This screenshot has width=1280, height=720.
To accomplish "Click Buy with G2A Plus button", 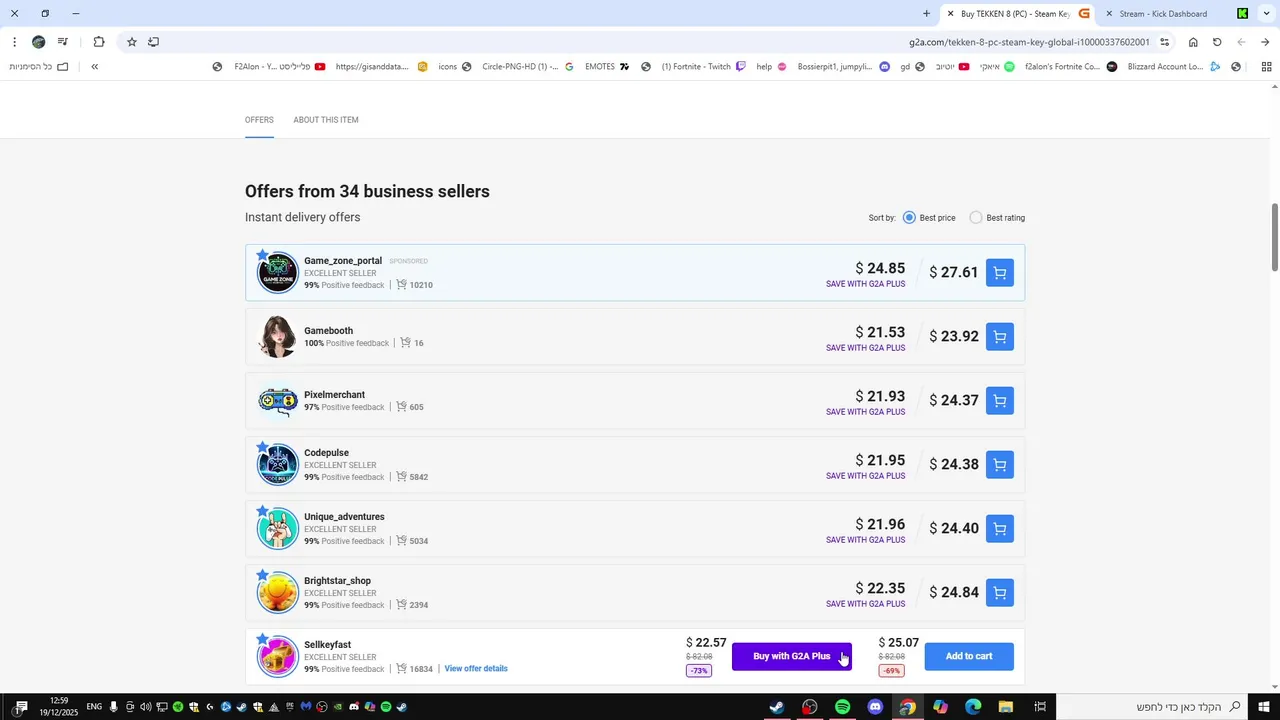I will (x=792, y=656).
